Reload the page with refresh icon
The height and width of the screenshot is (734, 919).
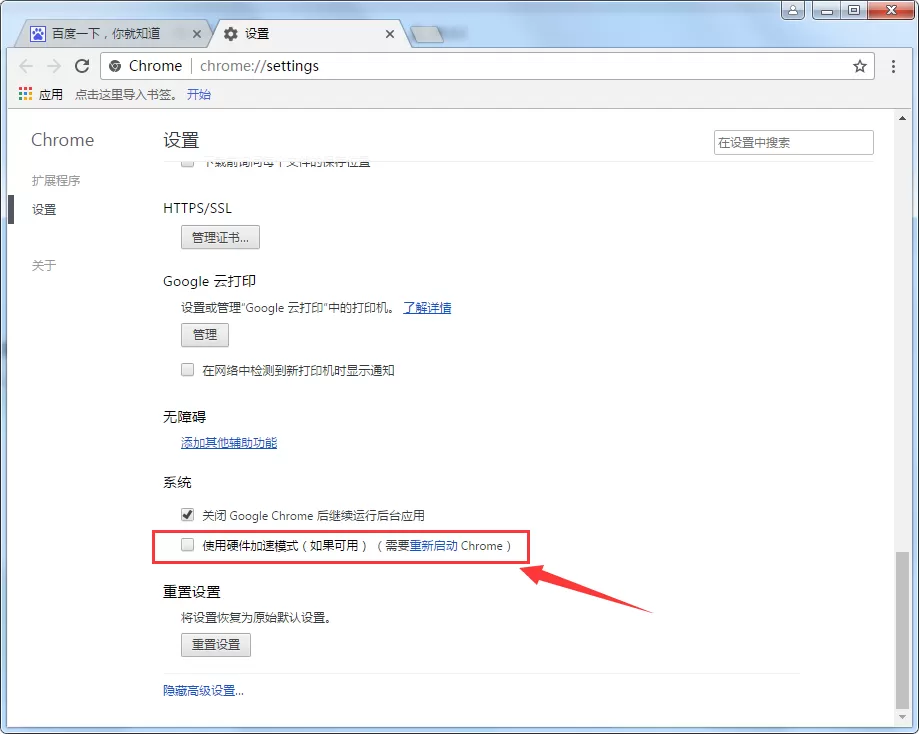pyautogui.click(x=82, y=66)
